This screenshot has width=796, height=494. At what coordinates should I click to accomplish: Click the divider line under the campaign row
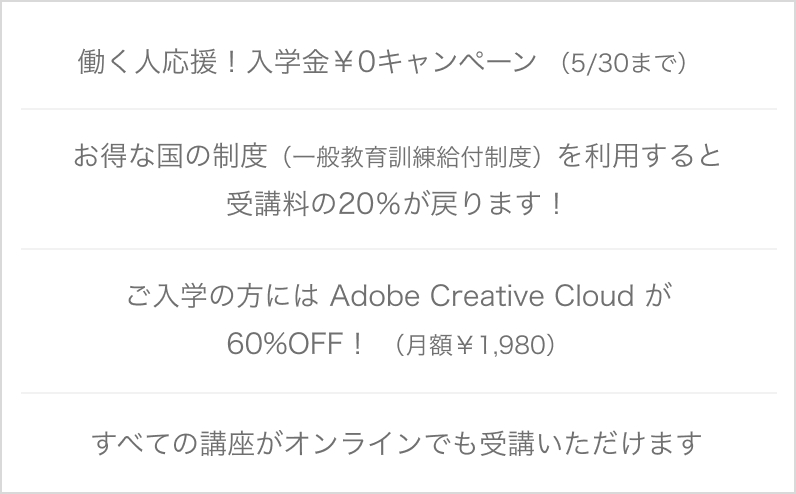click(x=399, y=109)
